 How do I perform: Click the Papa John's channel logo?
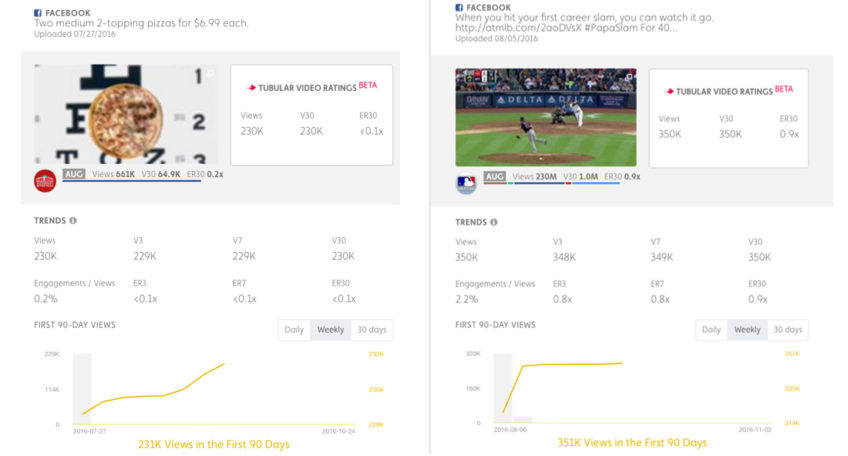pyautogui.click(x=45, y=181)
